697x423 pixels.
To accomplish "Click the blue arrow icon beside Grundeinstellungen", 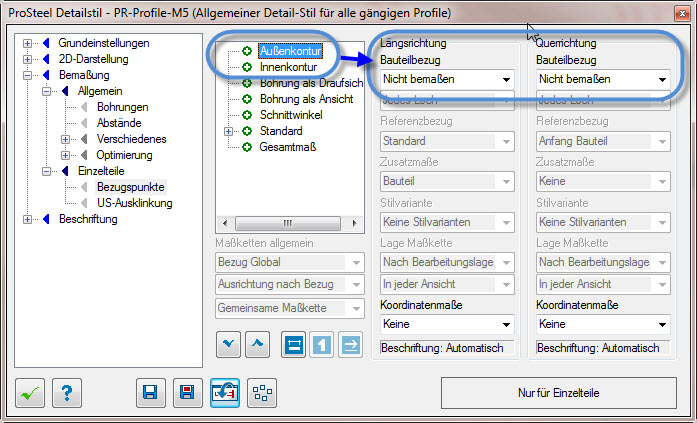I will click(x=46, y=43).
